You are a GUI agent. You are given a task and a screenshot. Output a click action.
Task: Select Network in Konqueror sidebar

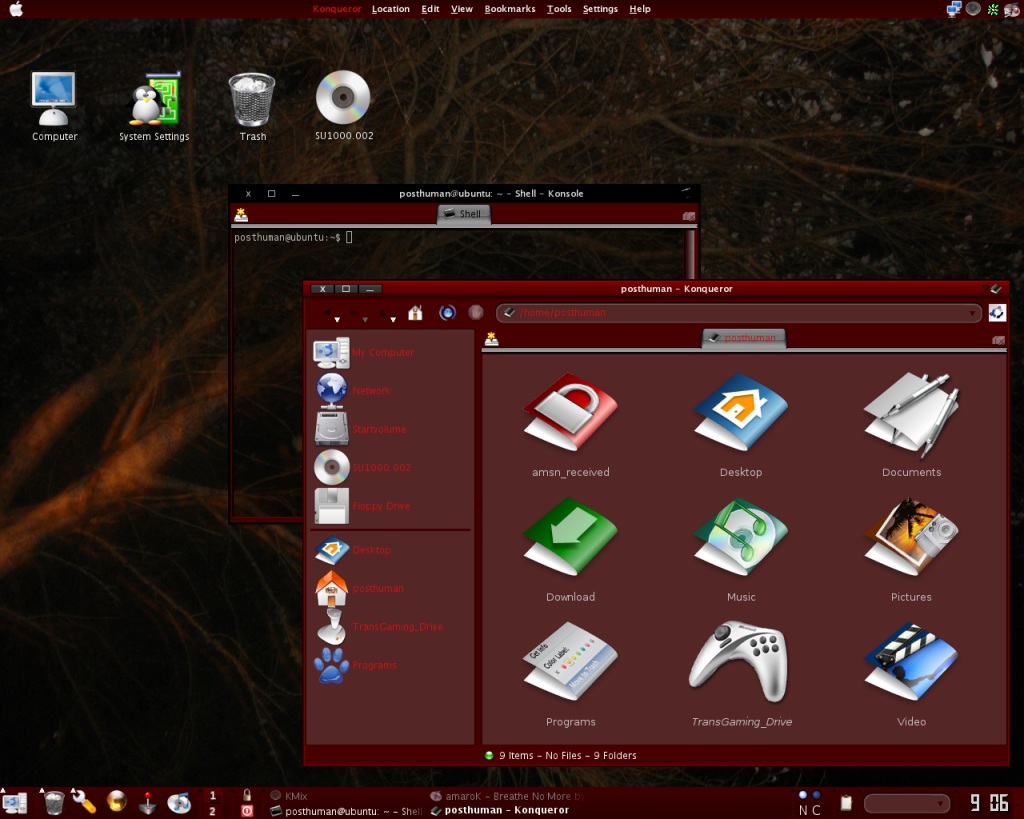pos(353,391)
